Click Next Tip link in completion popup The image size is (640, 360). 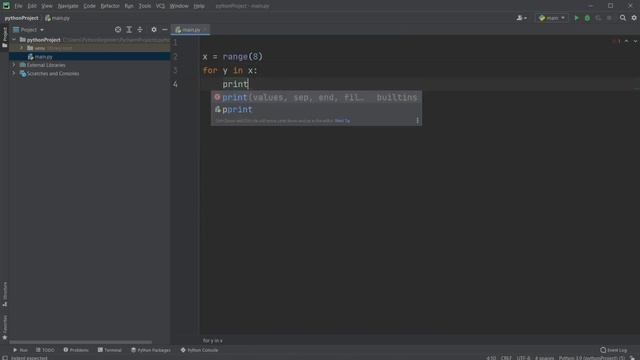coord(342,121)
